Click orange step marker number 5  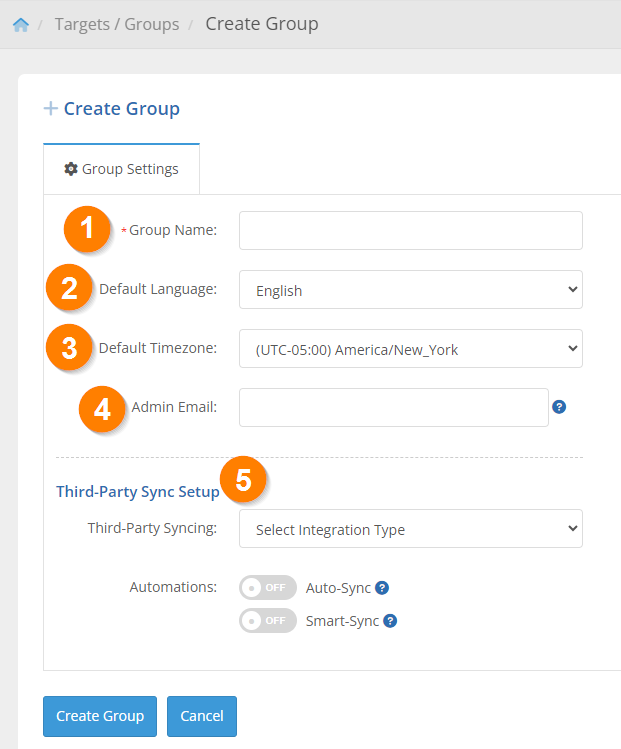[243, 479]
